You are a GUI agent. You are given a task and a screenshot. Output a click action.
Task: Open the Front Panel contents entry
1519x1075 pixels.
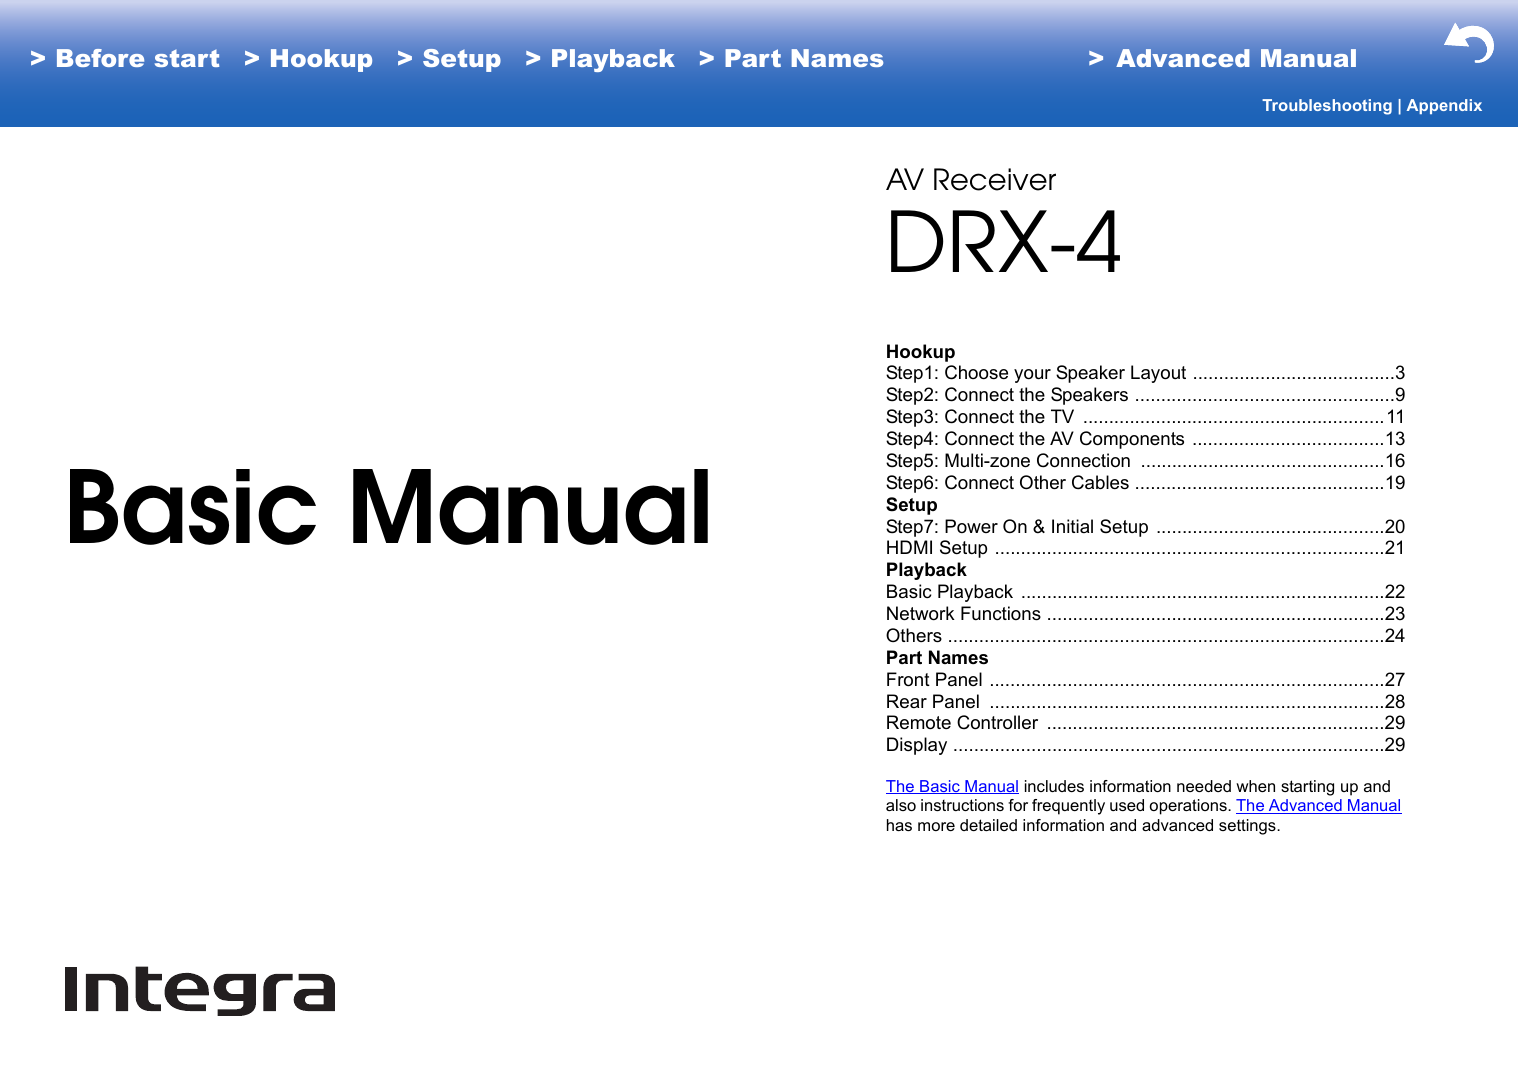point(1145,680)
